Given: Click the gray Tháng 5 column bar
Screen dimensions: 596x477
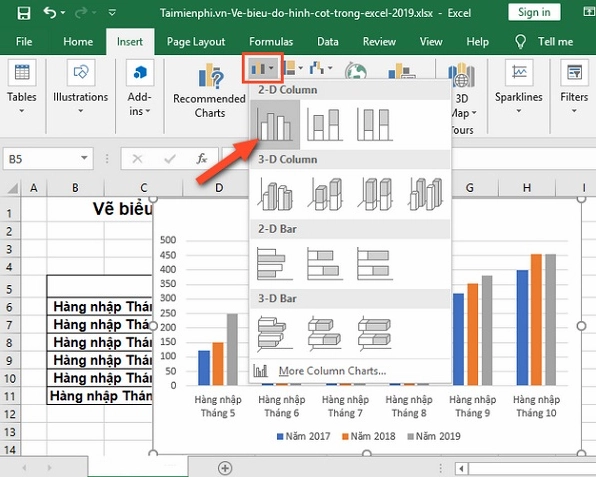Looking at the screenshot, I should point(232,350).
